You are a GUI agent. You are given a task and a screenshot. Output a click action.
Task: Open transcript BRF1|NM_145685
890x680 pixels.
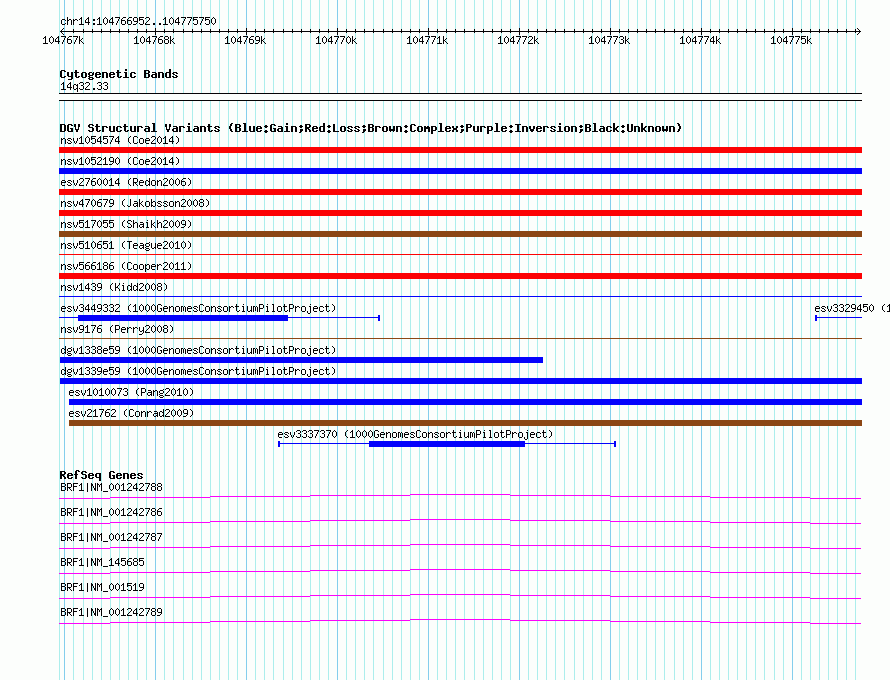(x=102, y=563)
